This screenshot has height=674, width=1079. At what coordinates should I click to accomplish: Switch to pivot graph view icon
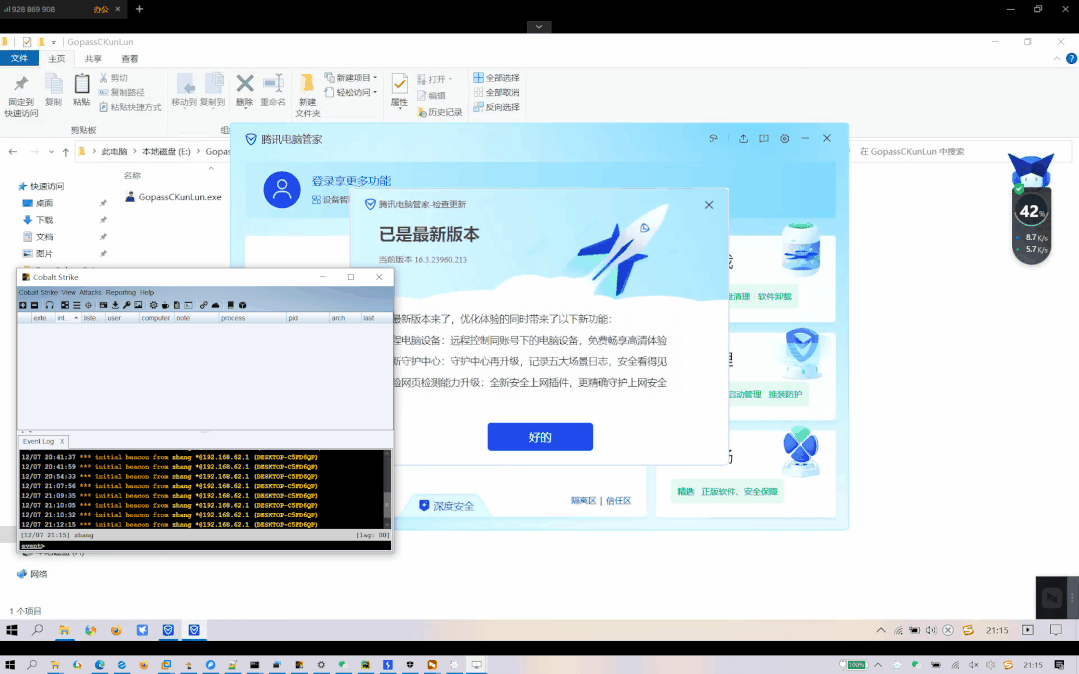pos(65,305)
